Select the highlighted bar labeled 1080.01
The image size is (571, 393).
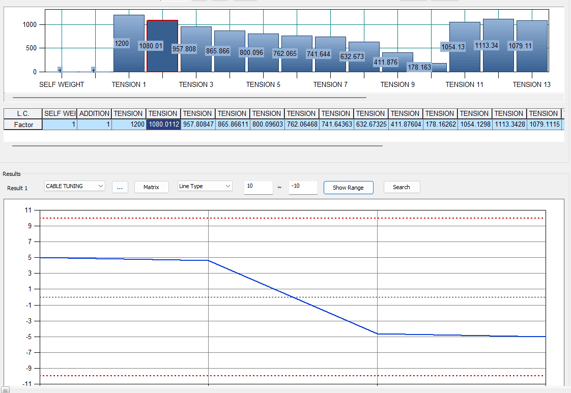tap(162, 46)
